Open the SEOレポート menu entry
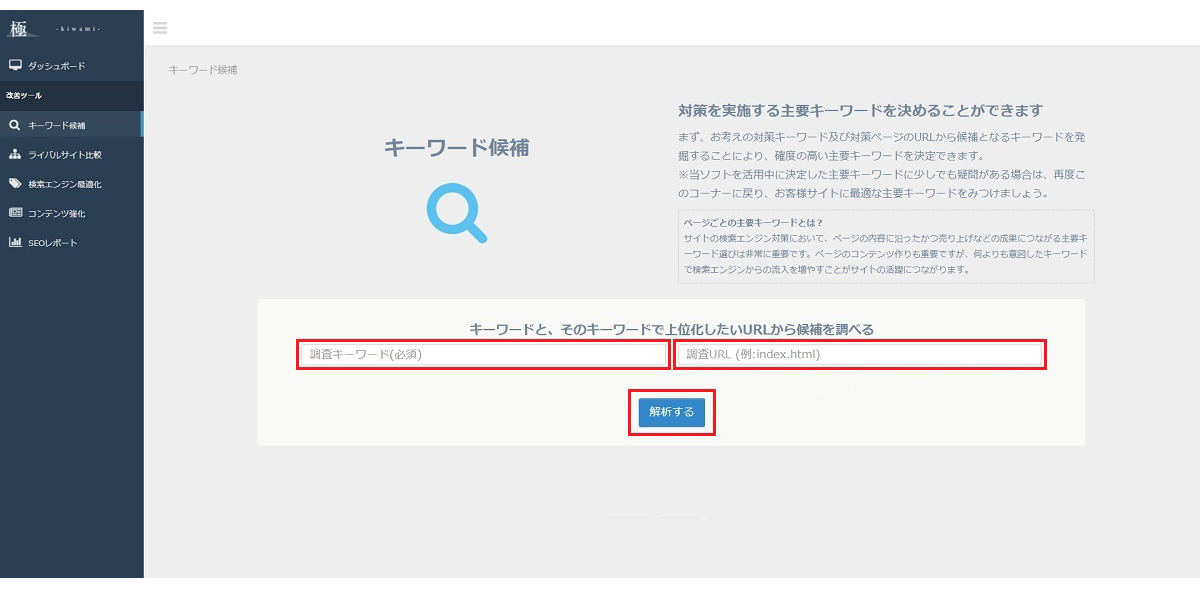This screenshot has height=595, width=1200. (x=53, y=243)
